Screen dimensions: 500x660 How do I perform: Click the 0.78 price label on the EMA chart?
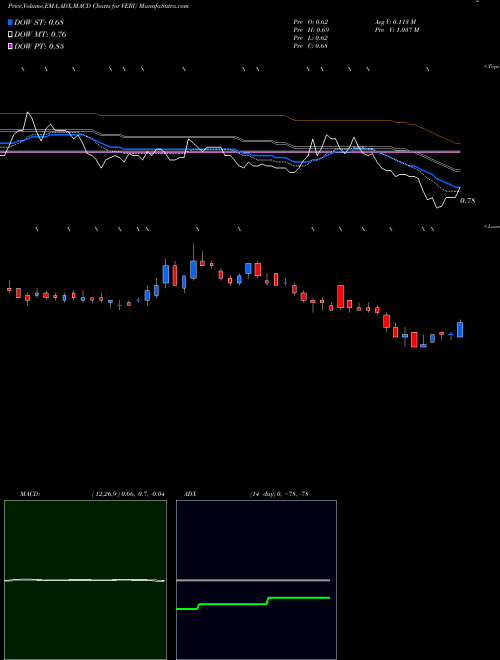(467, 201)
